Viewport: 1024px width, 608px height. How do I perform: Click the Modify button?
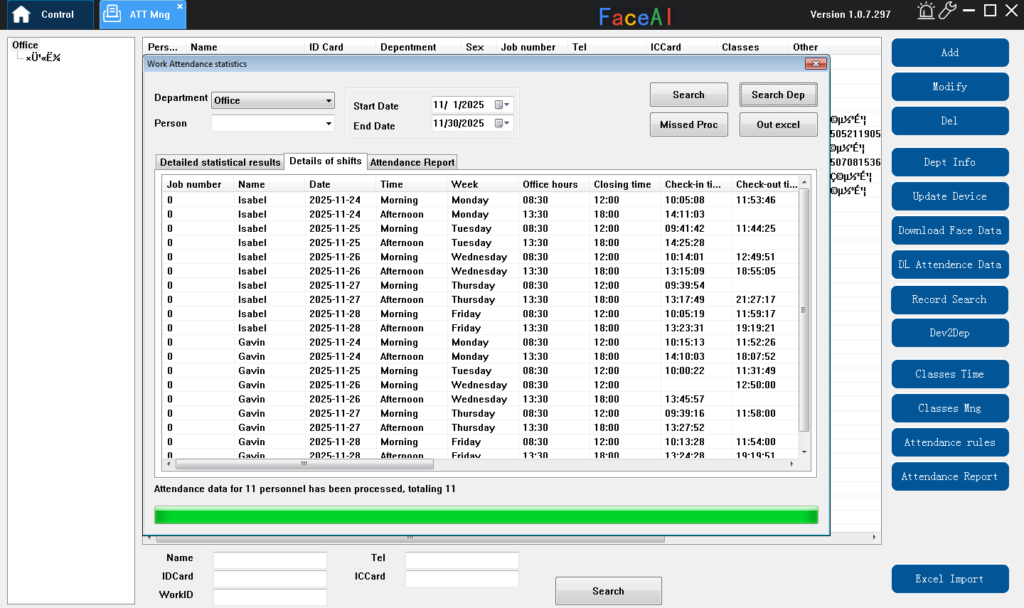[950, 87]
